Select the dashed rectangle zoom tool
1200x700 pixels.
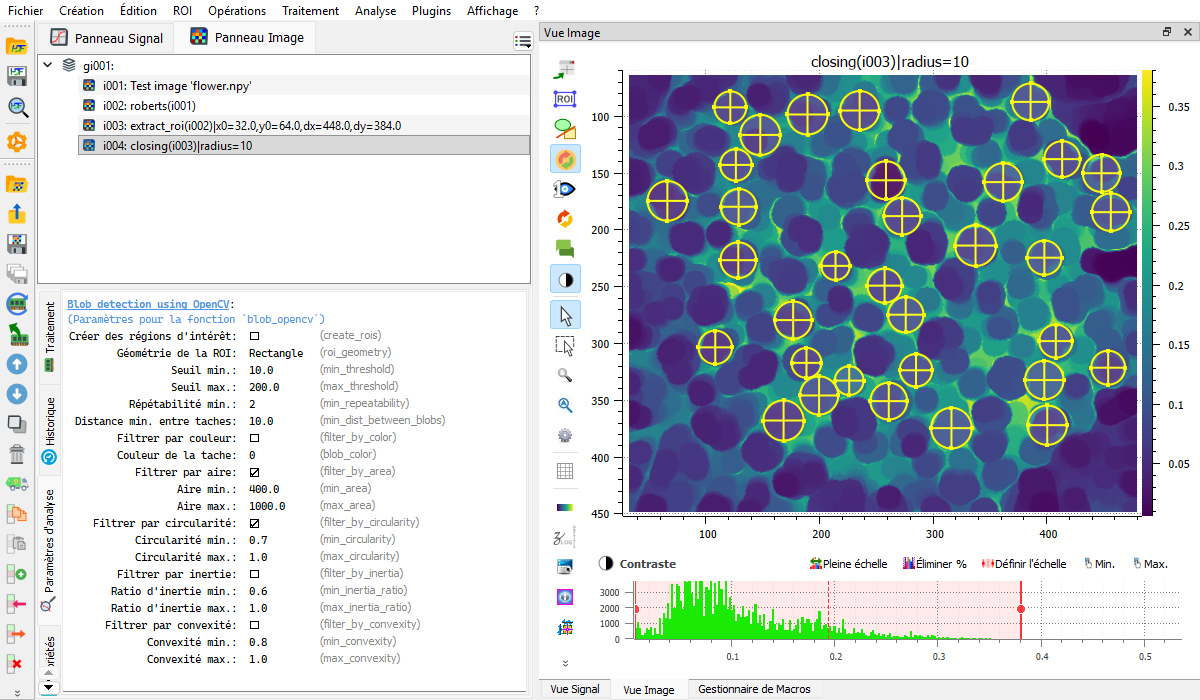pyautogui.click(x=565, y=346)
